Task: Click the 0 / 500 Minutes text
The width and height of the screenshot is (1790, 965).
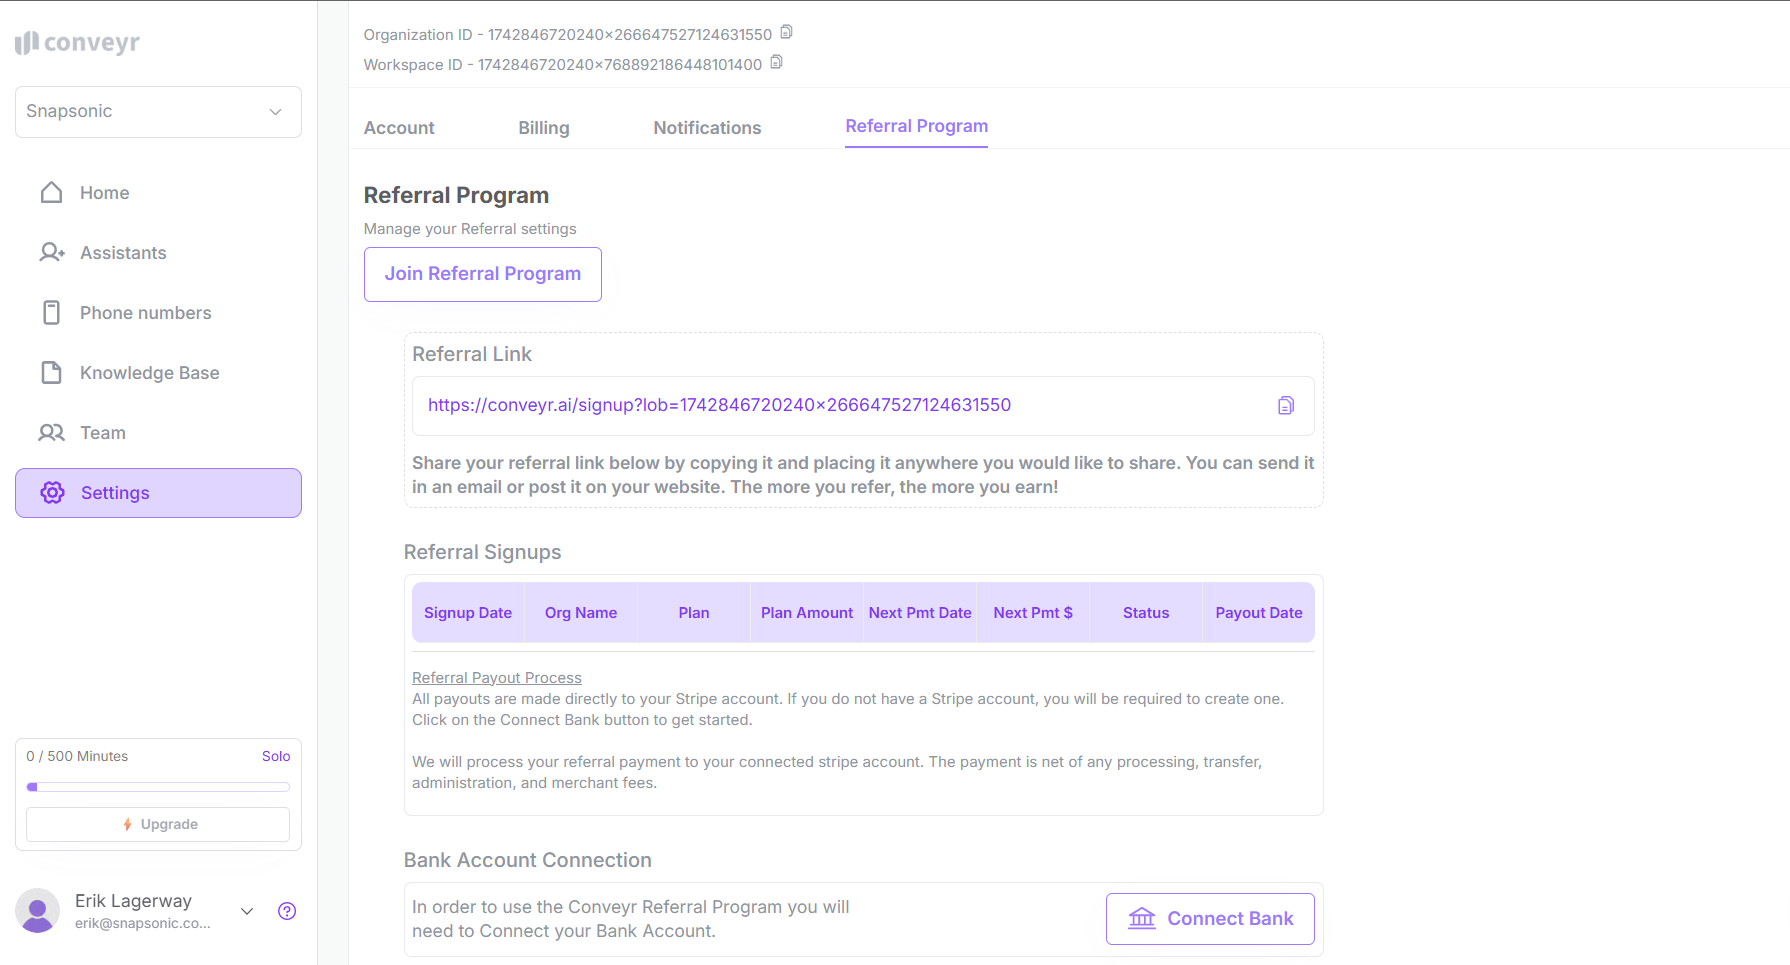Action: pyautogui.click(x=77, y=756)
